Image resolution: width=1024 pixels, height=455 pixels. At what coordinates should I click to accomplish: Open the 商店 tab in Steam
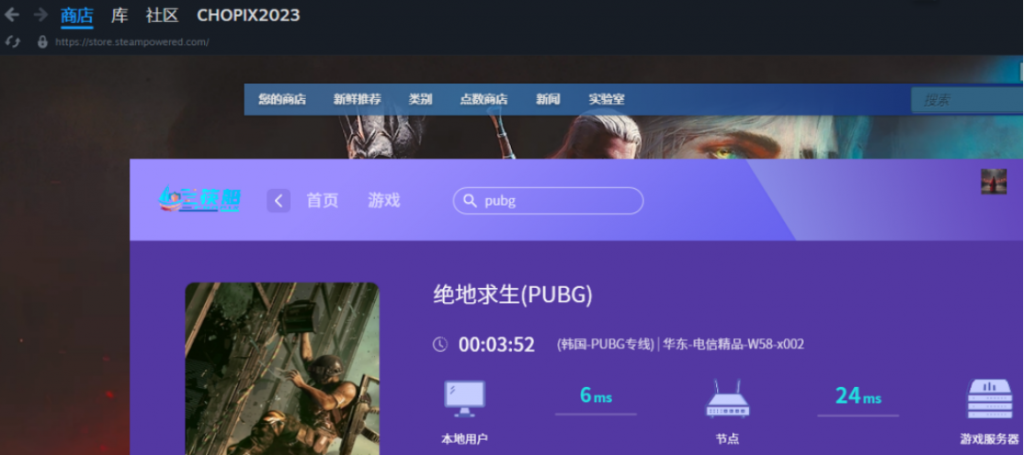click(x=77, y=15)
